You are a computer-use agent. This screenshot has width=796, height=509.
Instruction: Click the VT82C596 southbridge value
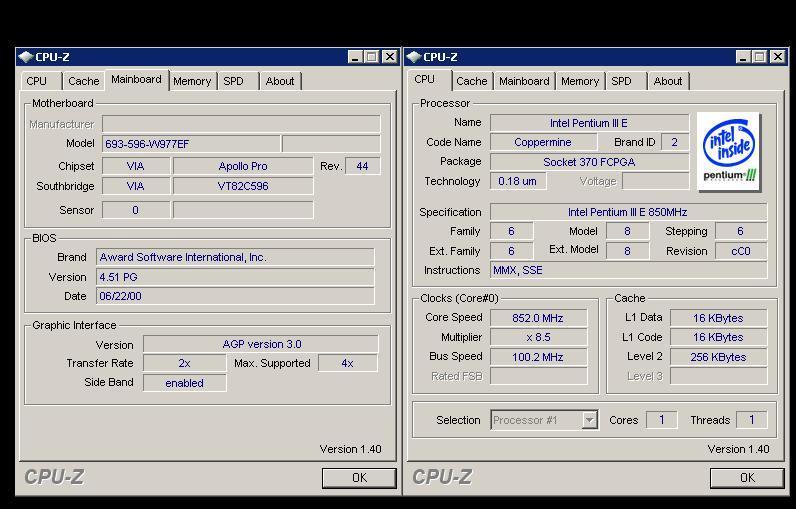[243, 186]
